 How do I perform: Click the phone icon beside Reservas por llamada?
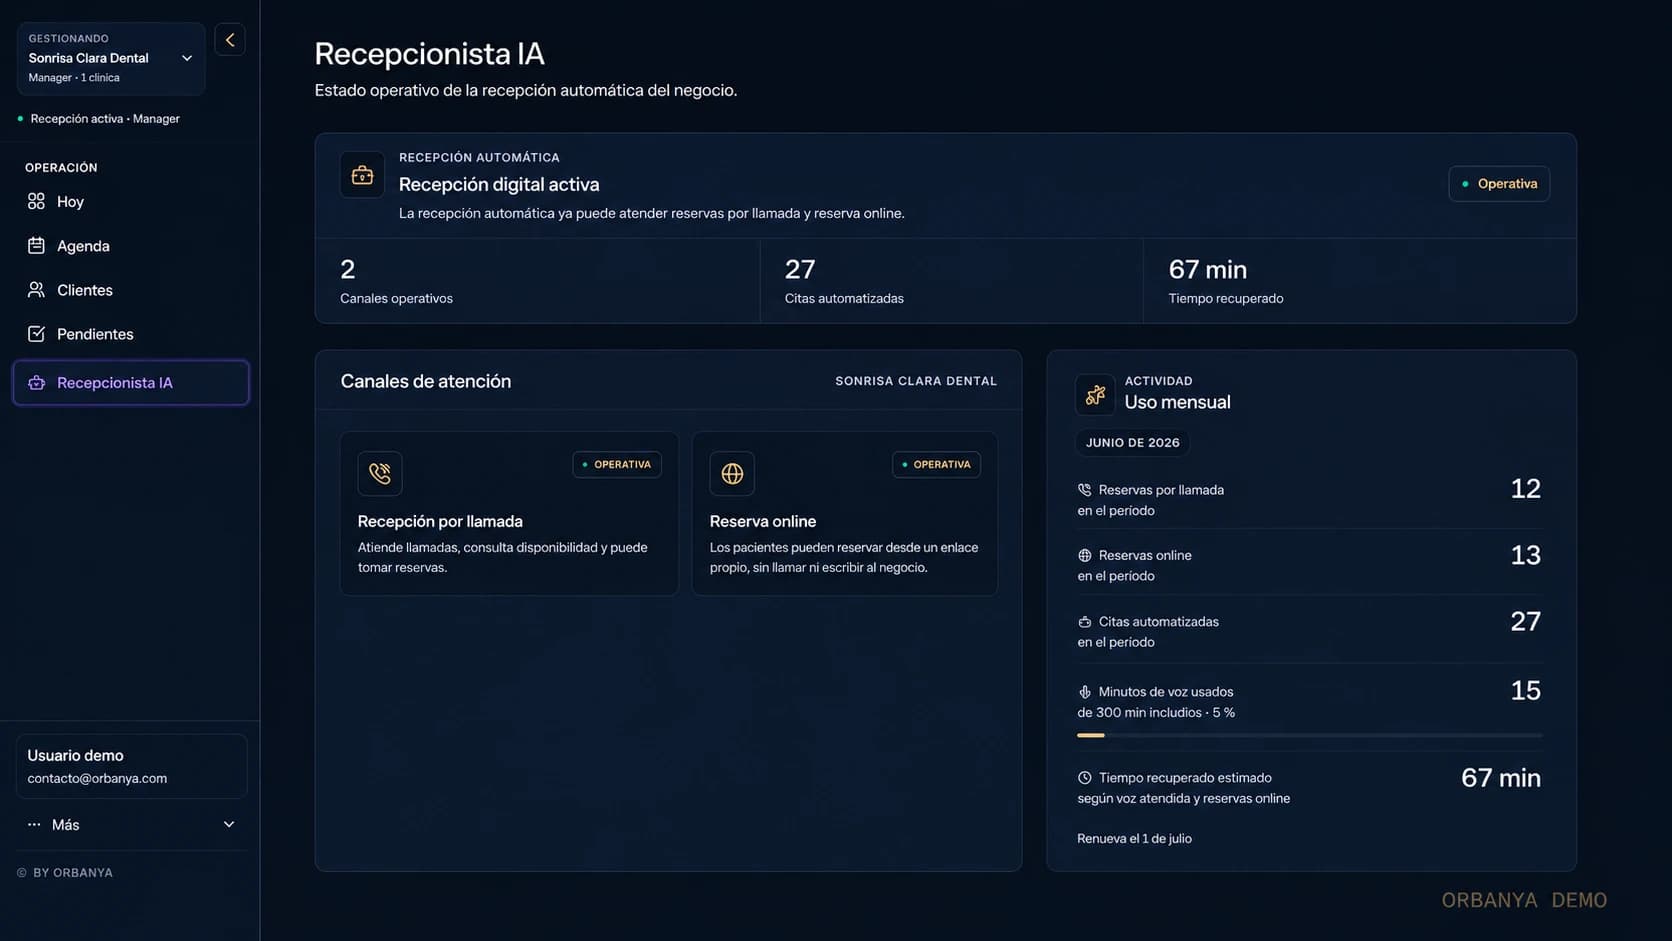pyautogui.click(x=1084, y=490)
